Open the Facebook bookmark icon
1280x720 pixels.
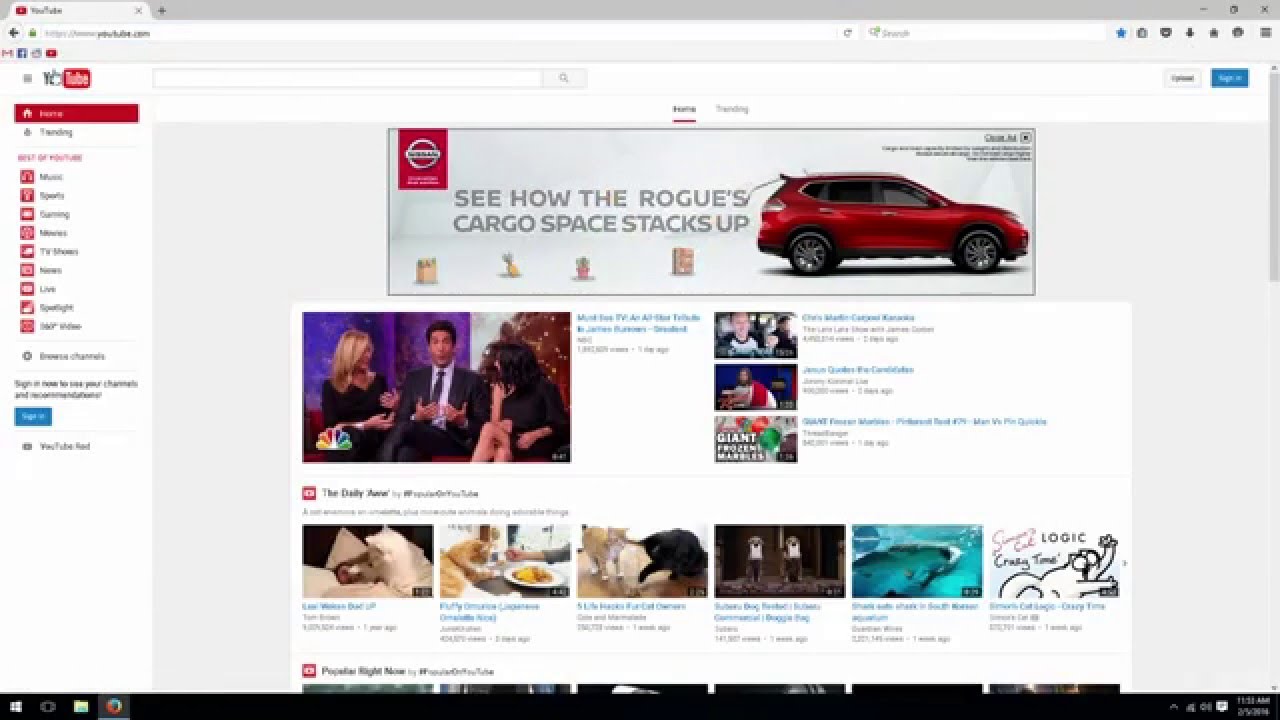pyautogui.click(x=22, y=53)
